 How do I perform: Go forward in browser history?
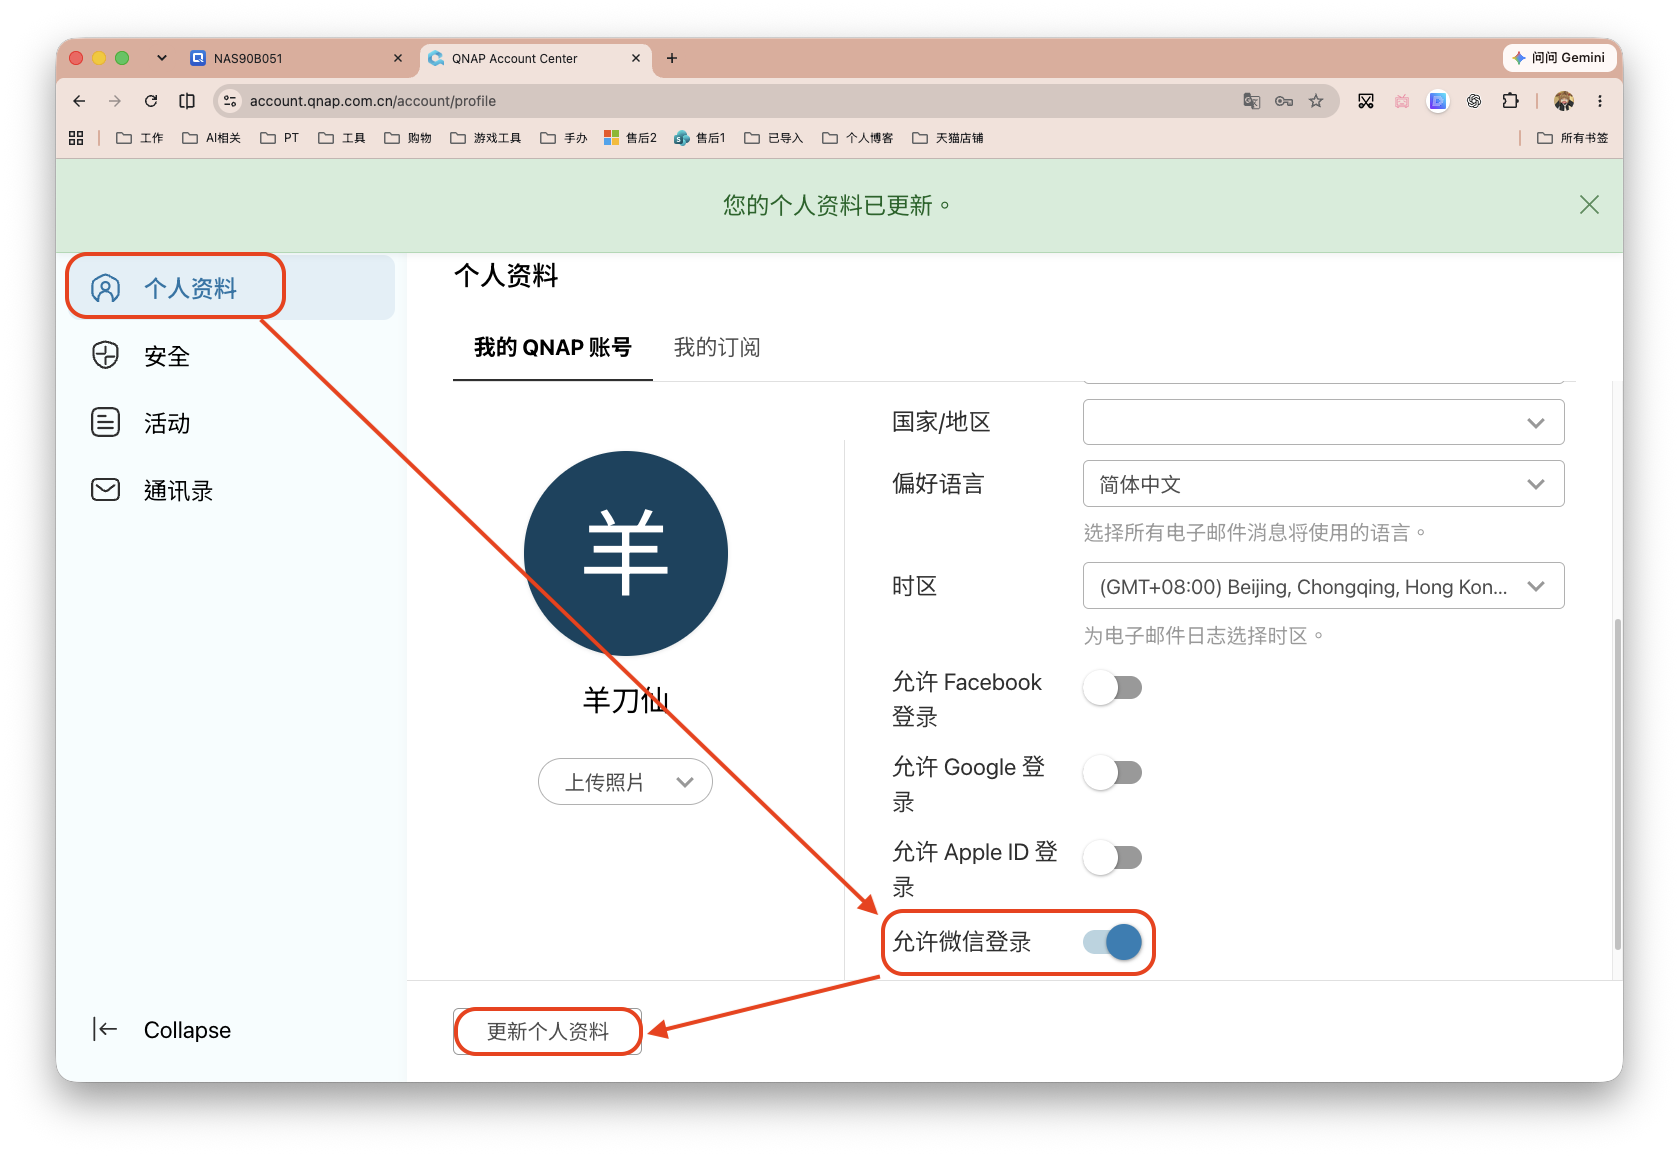point(115,101)
